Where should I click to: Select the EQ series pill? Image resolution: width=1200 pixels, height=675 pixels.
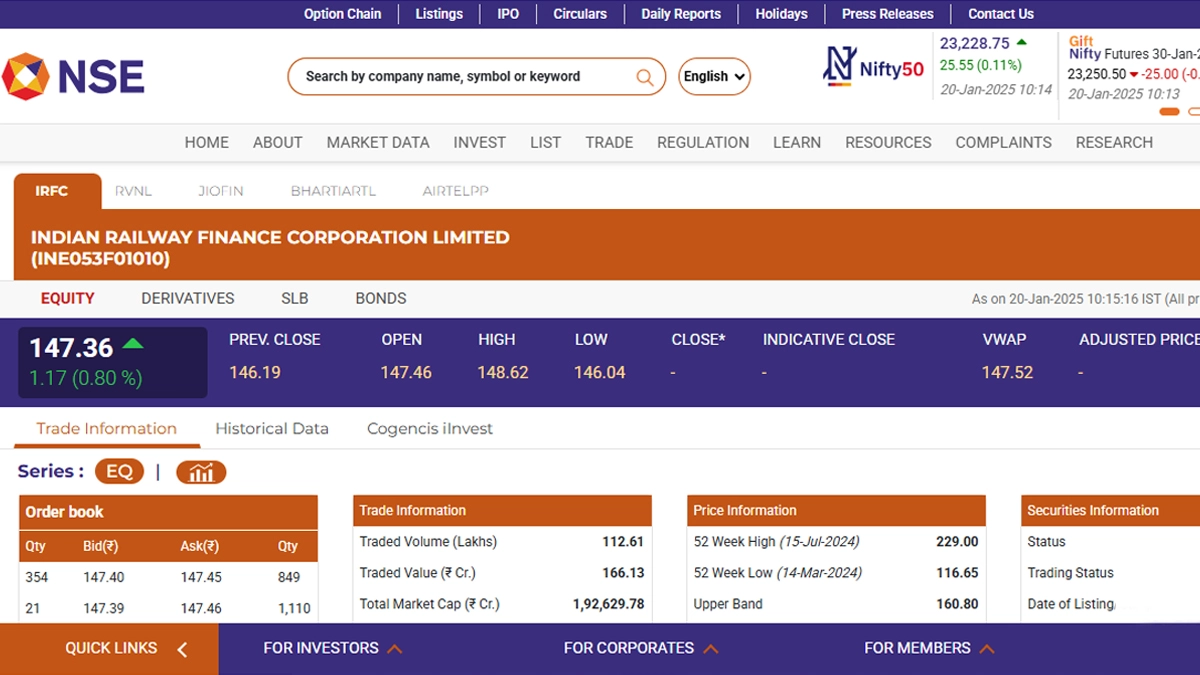[x=119, y=472]
